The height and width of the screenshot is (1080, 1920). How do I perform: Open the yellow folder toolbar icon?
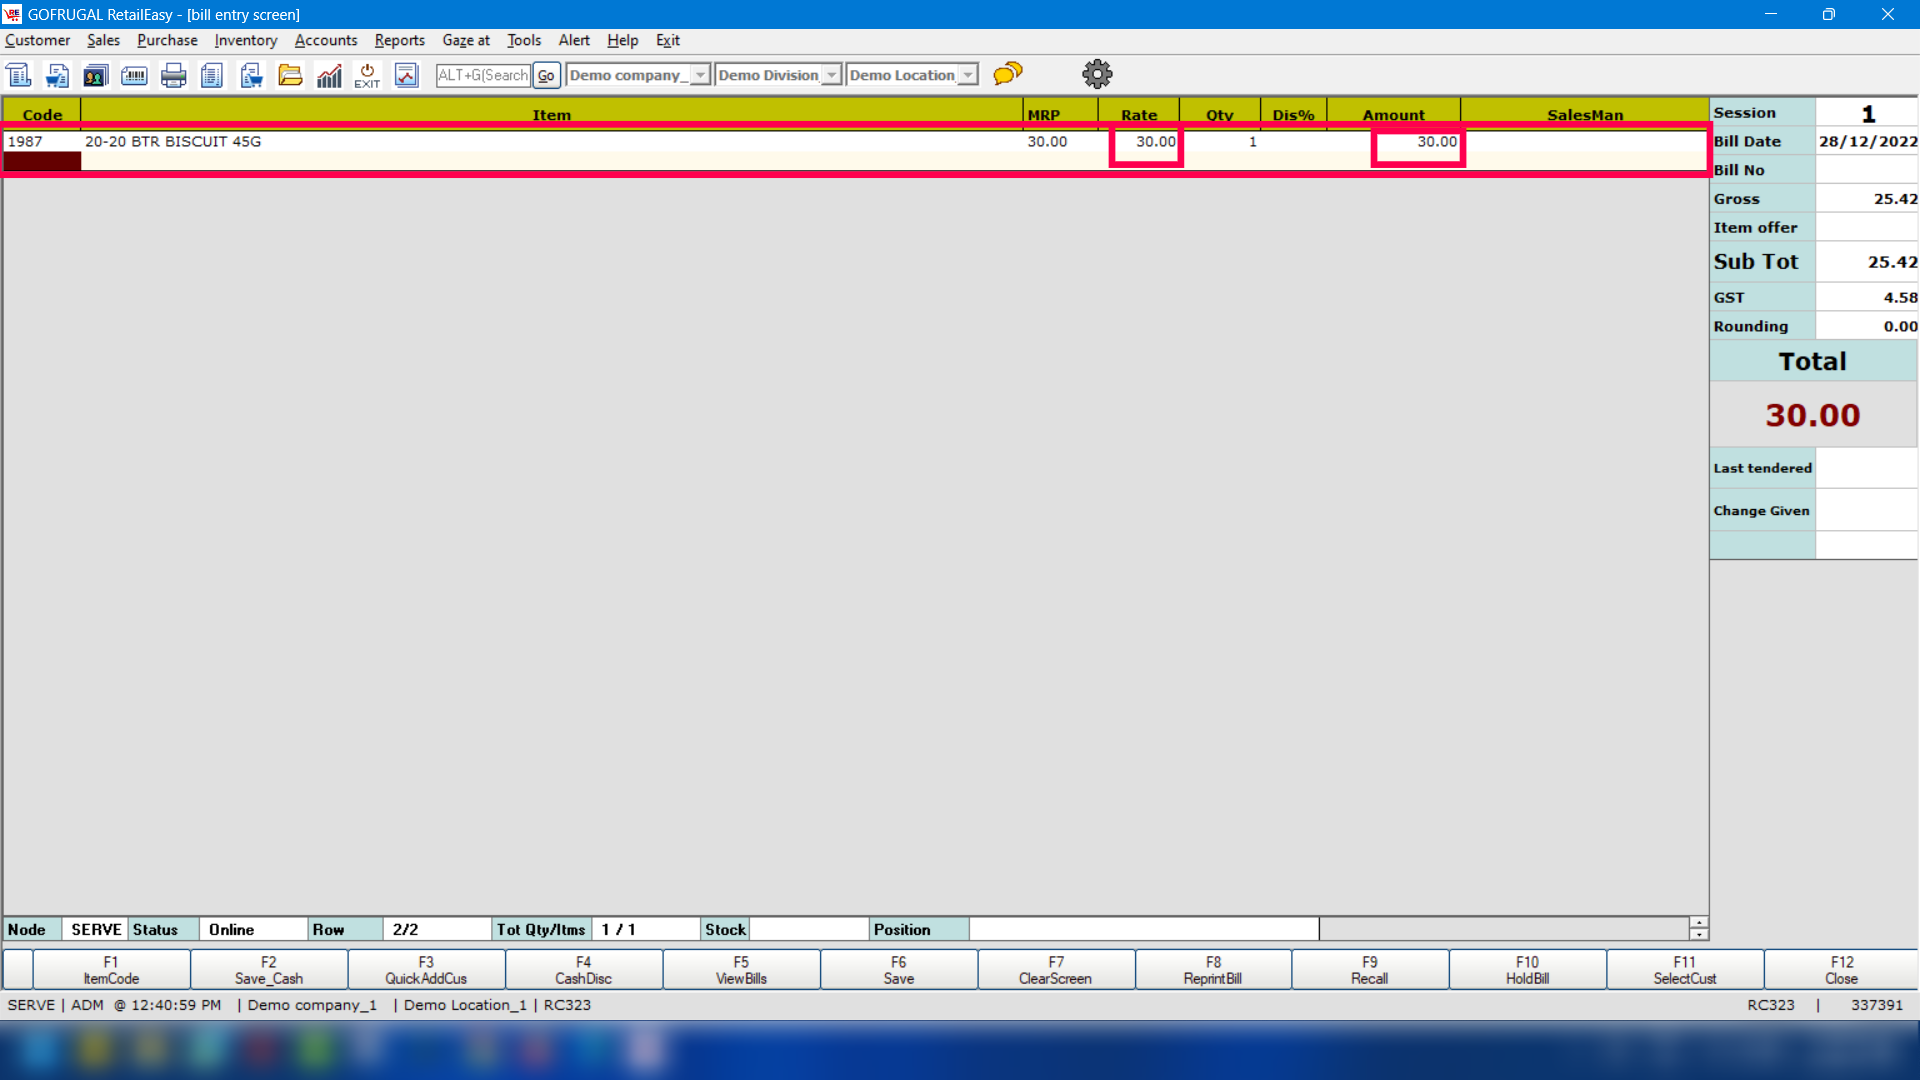pos(290,75)
